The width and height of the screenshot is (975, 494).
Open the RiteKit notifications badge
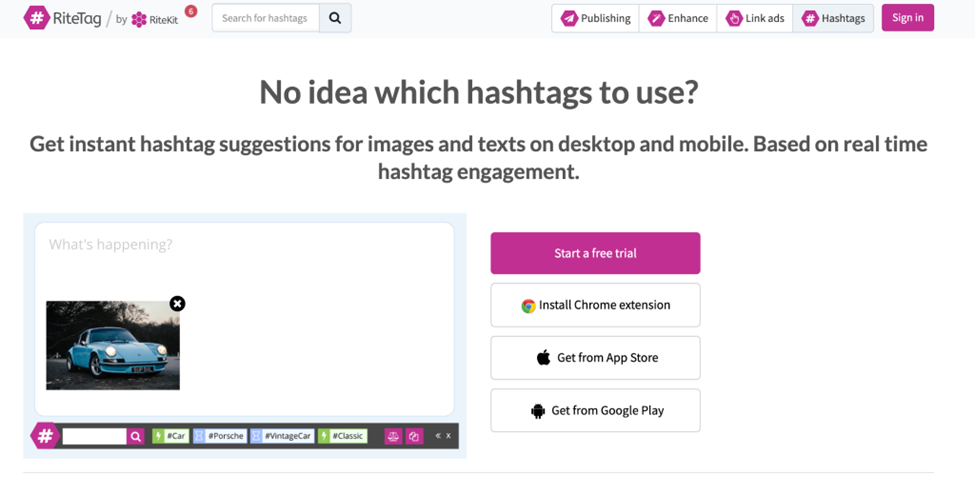190,11
